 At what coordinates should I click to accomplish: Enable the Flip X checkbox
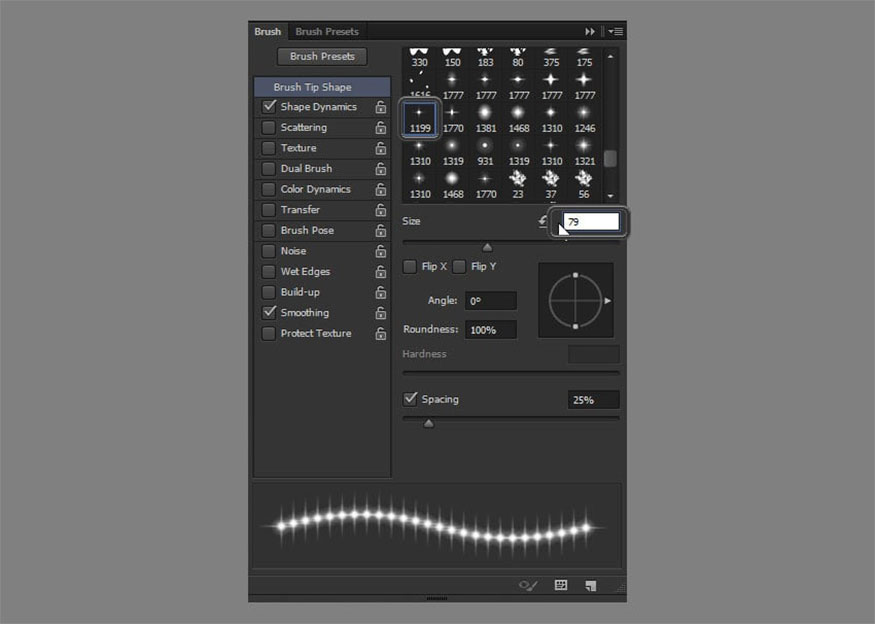coord(410,267)
